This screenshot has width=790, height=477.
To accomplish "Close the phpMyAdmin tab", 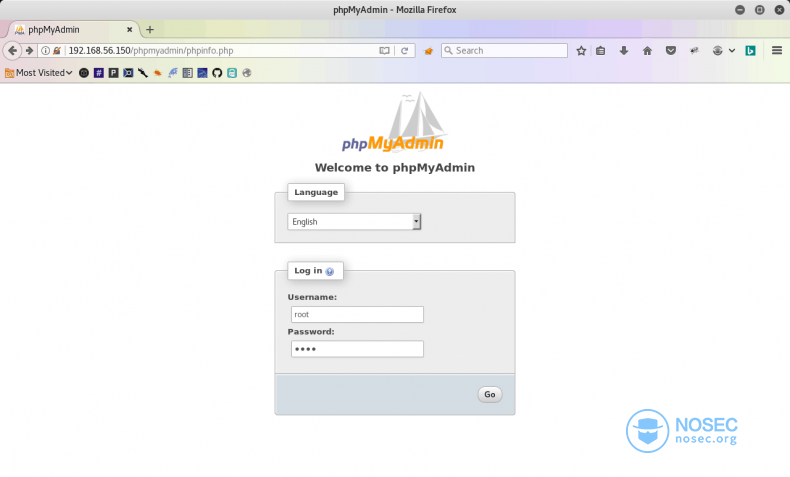I will 129,30.
